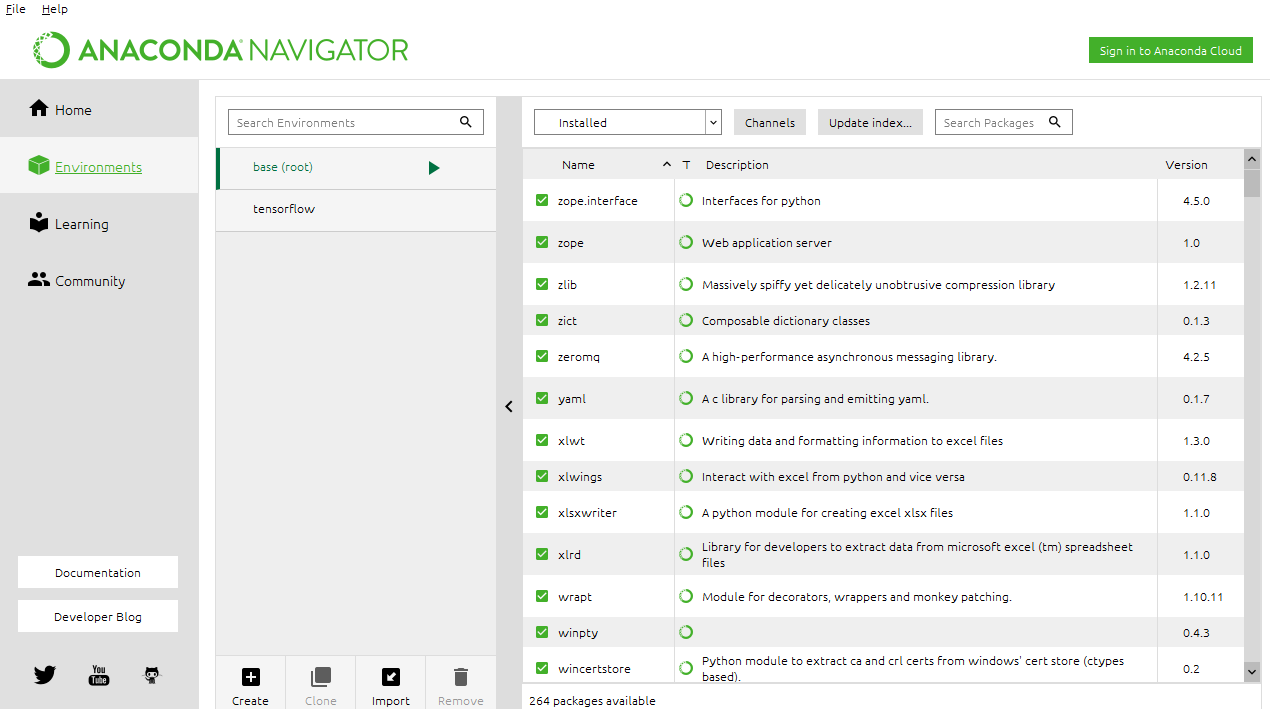
Task: Toggle the zope package checkbox
Action: tap(542, 242)
